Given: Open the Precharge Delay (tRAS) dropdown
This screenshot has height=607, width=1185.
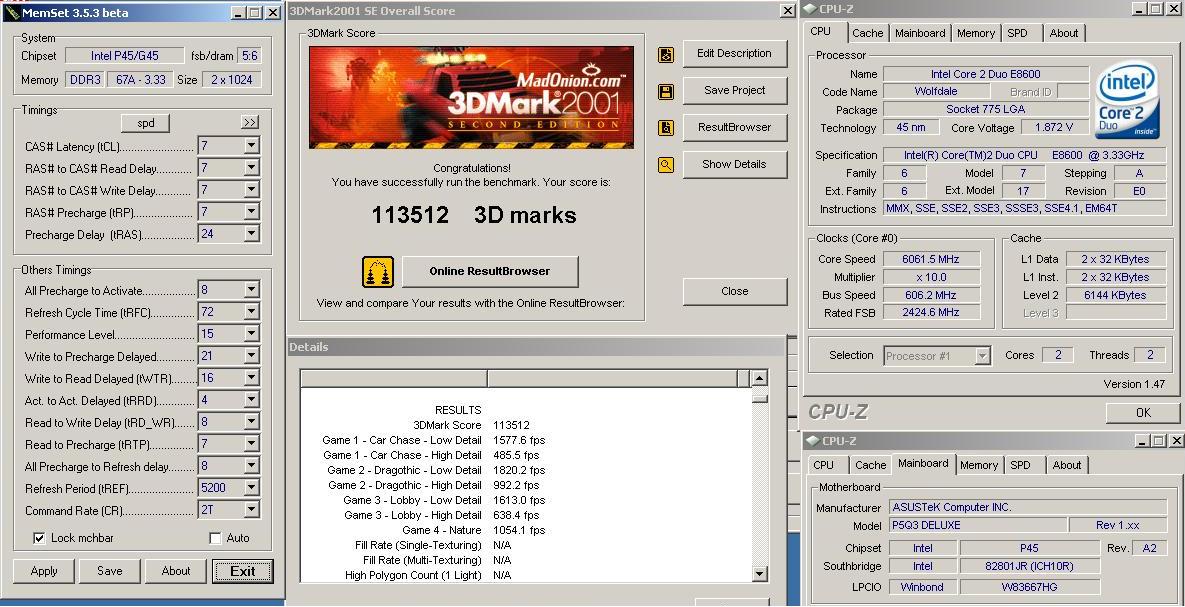Looking at the screenshot, I should (x=252, y=234).
